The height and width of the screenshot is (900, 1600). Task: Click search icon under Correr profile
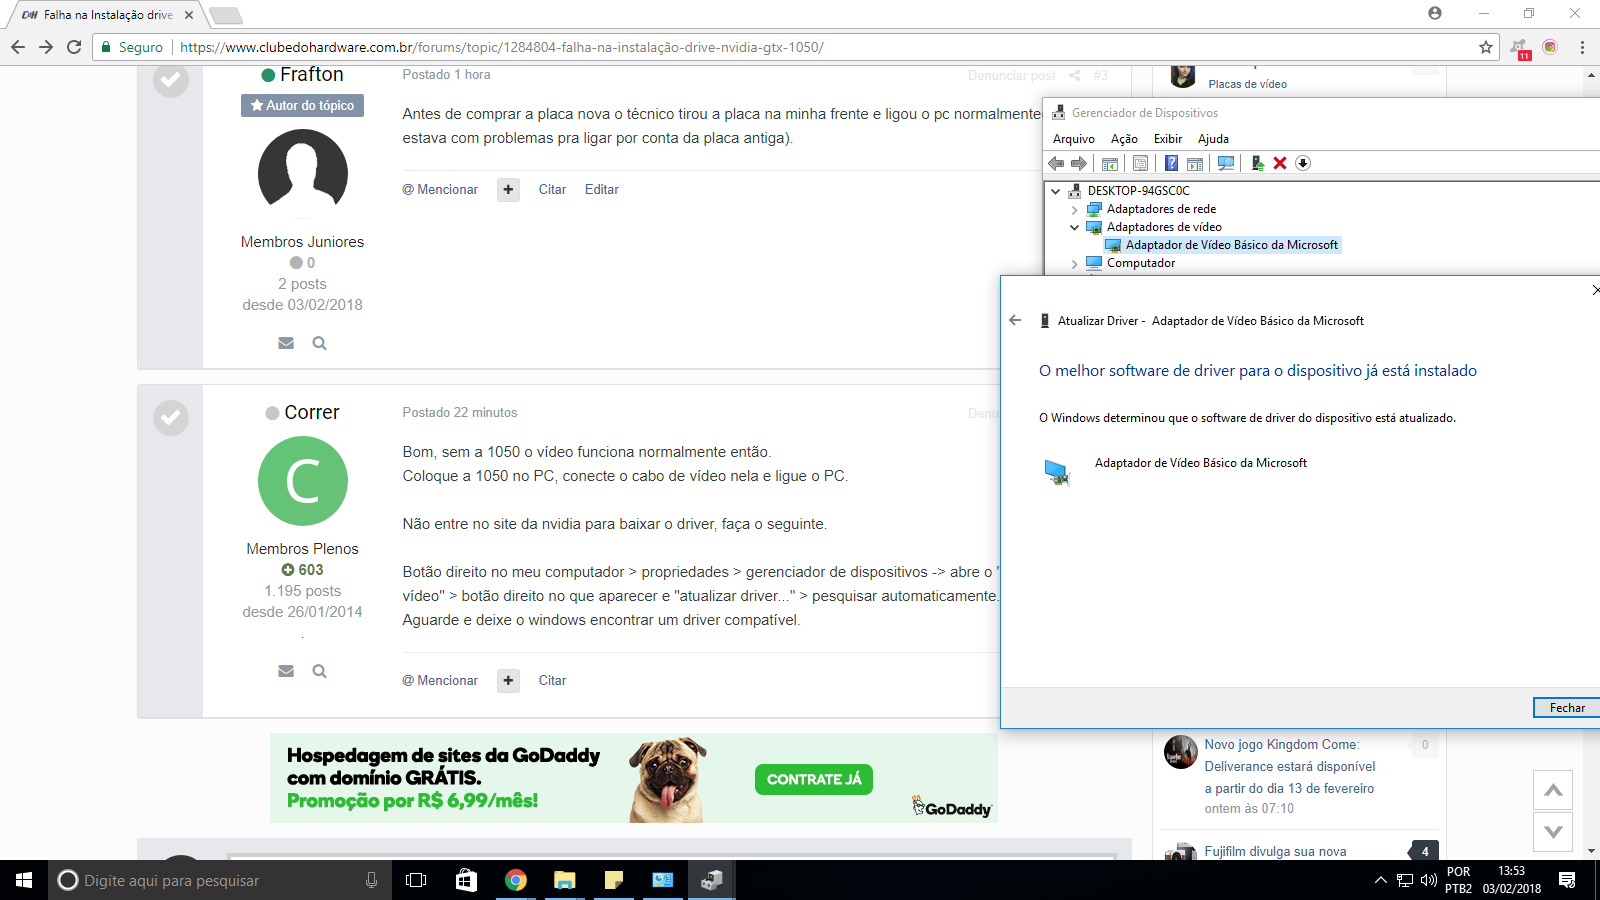click(x=319, y=671)
